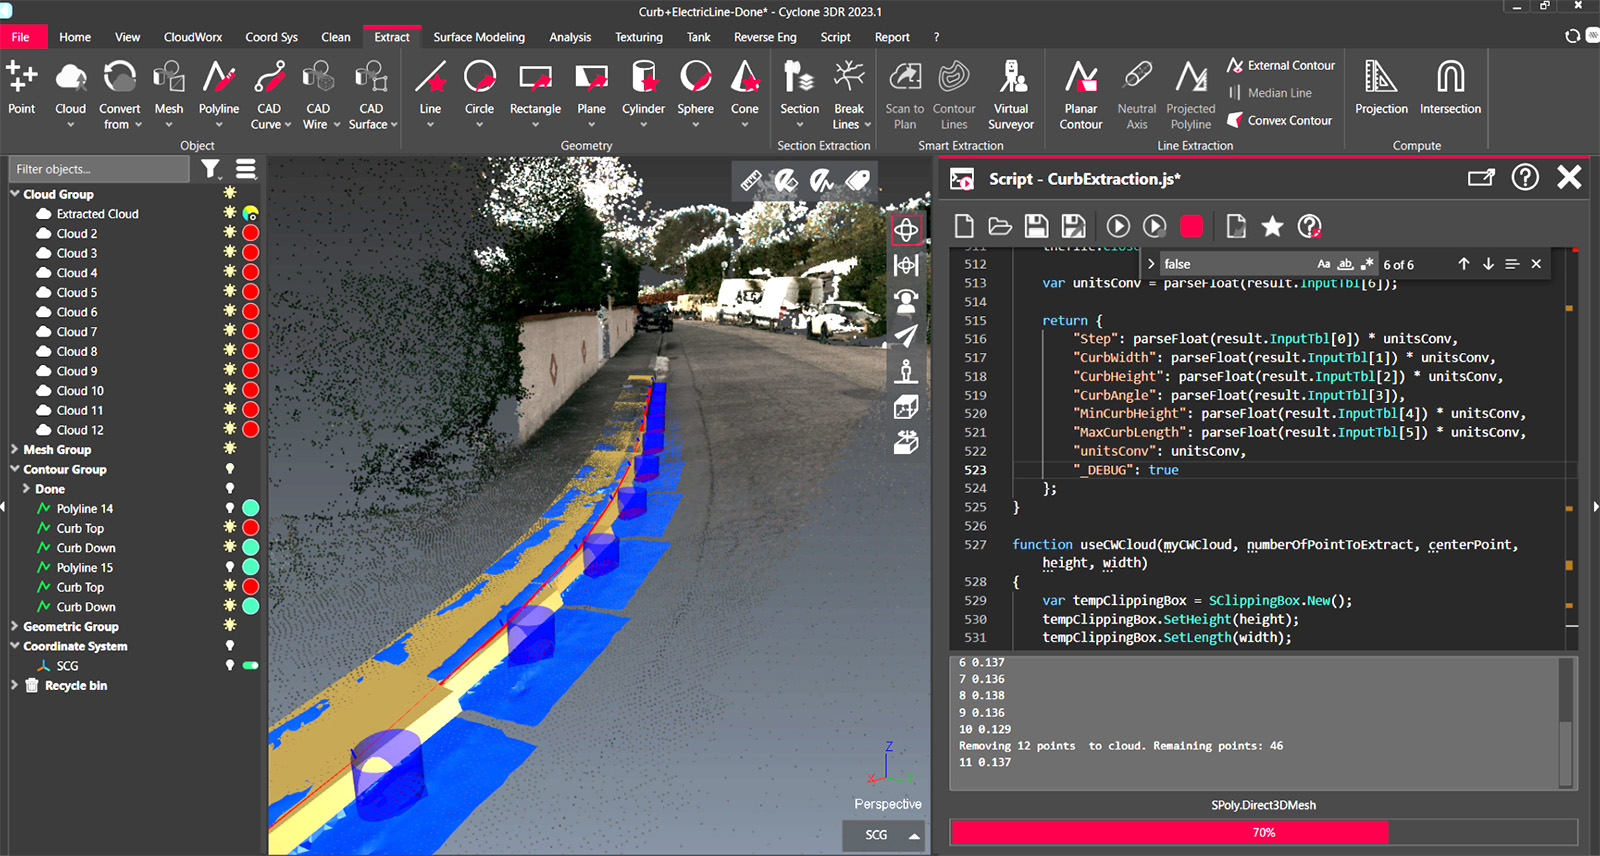
Task: Toggle match case in find bar
Action: (x=1323, y=264)
